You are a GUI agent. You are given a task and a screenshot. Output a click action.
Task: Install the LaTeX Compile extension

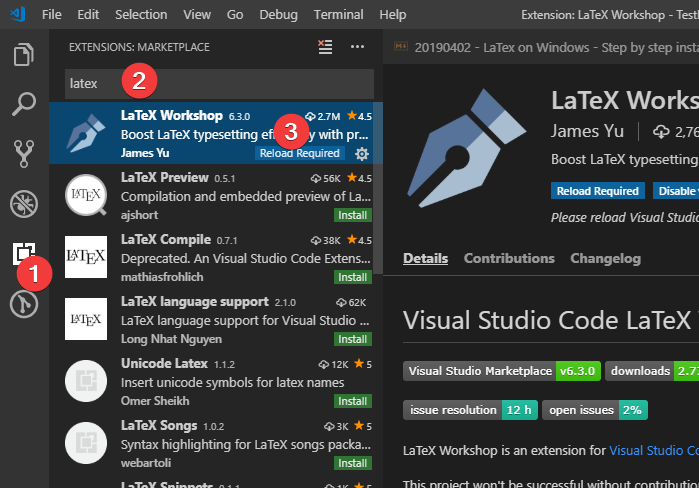(352, 277)
